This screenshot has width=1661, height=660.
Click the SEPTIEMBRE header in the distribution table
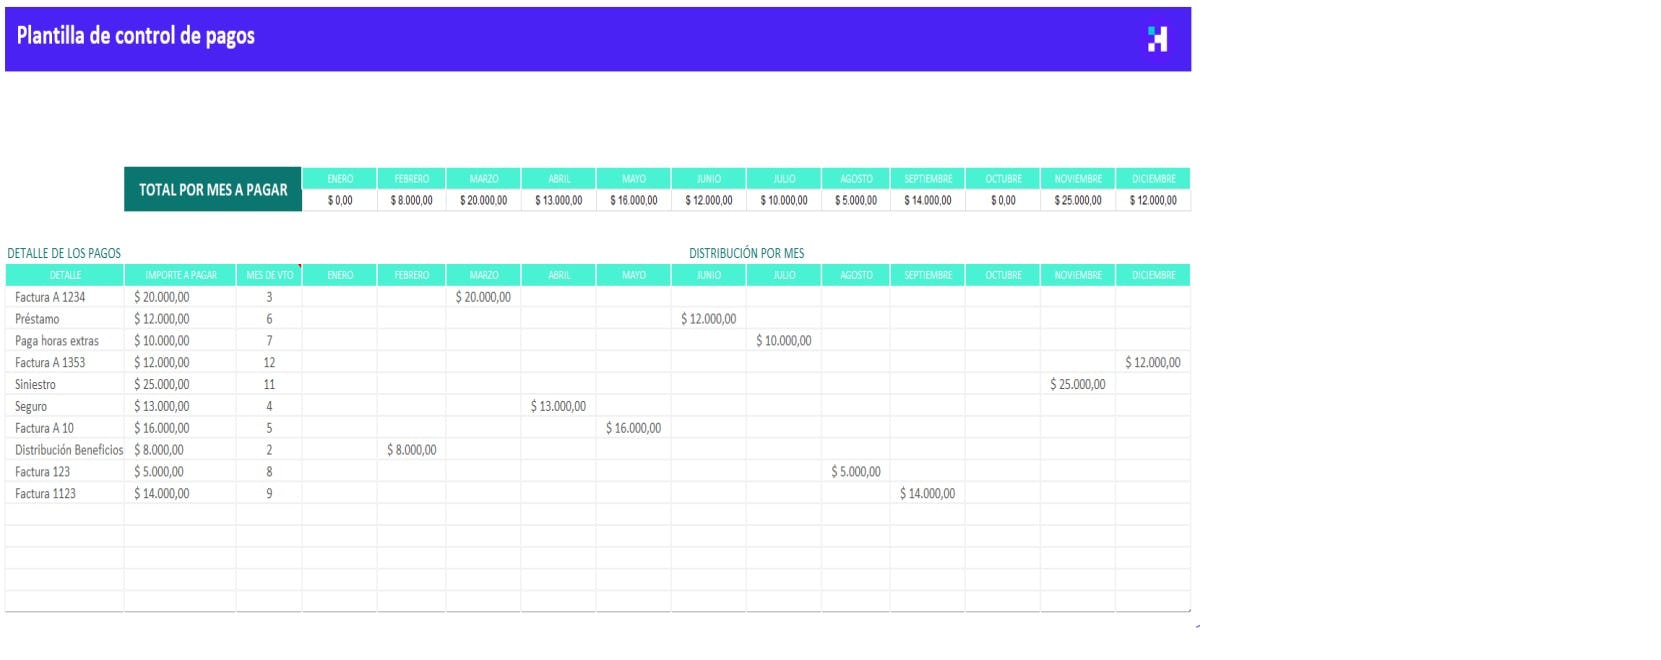click(x=928, y=275)
